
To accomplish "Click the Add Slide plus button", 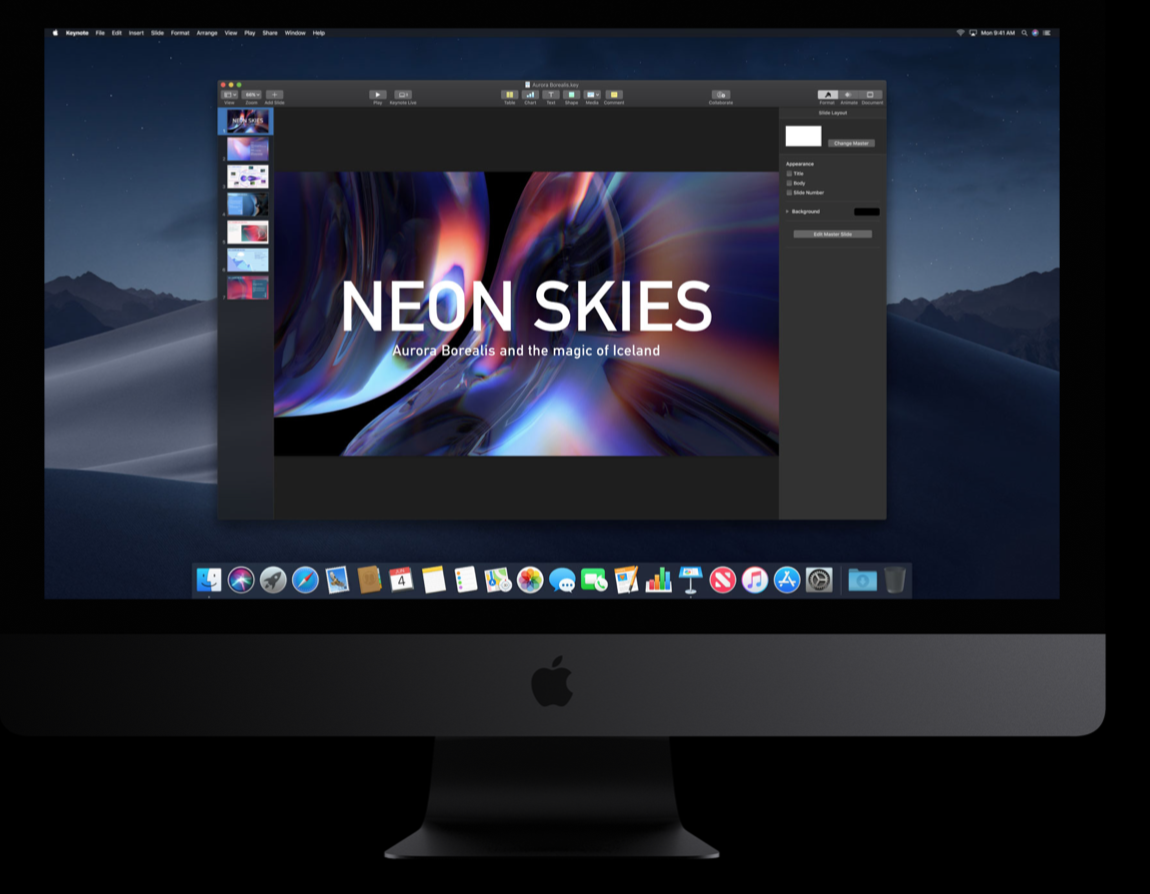I will pyautogui.click(x=274, y=95).
